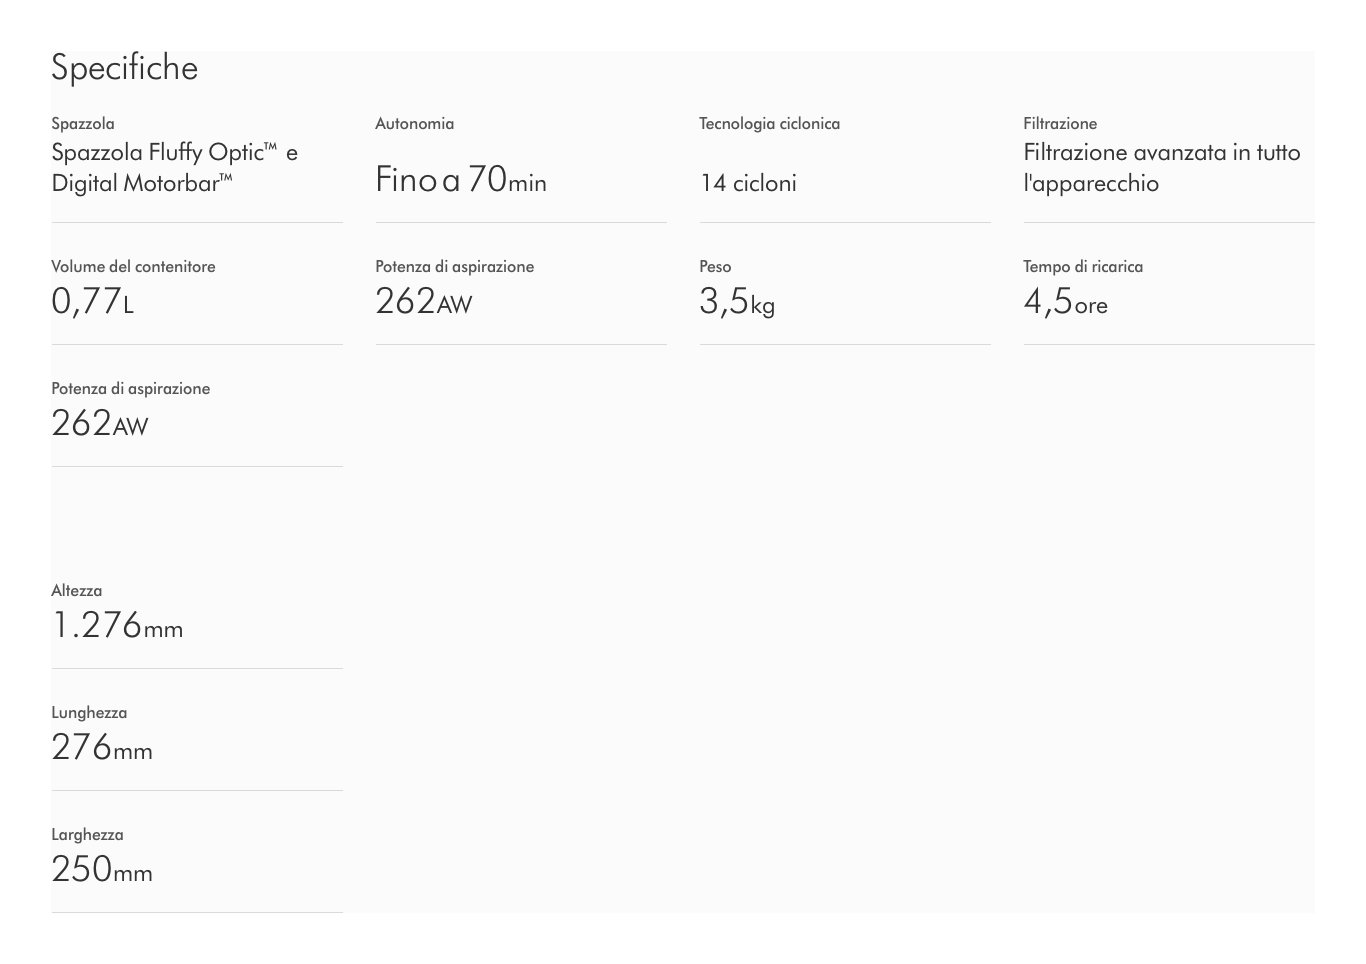The height and width of the screenshot is (964, 1366).
Task: Click the Specifiche section heading
Action: point(124,68)
